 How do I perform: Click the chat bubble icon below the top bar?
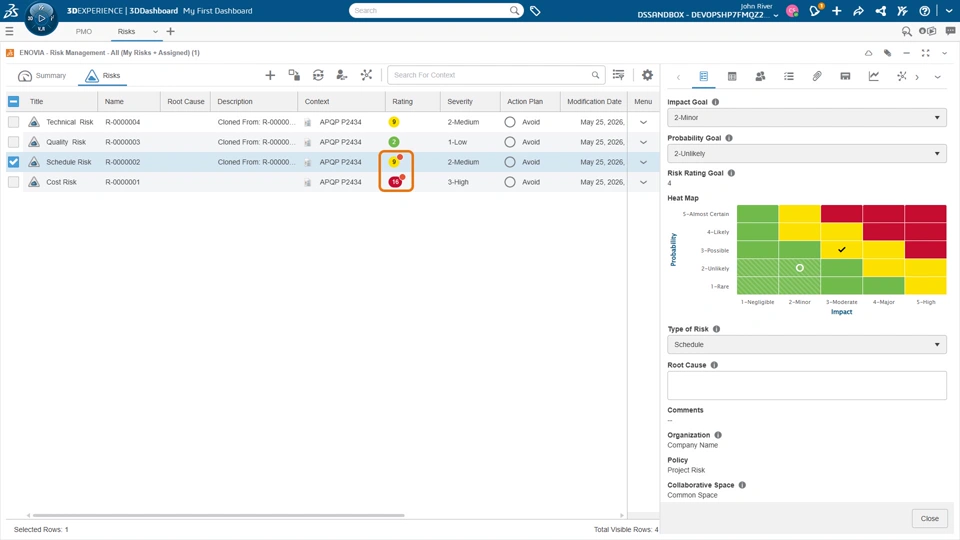[x=950, y=31]
